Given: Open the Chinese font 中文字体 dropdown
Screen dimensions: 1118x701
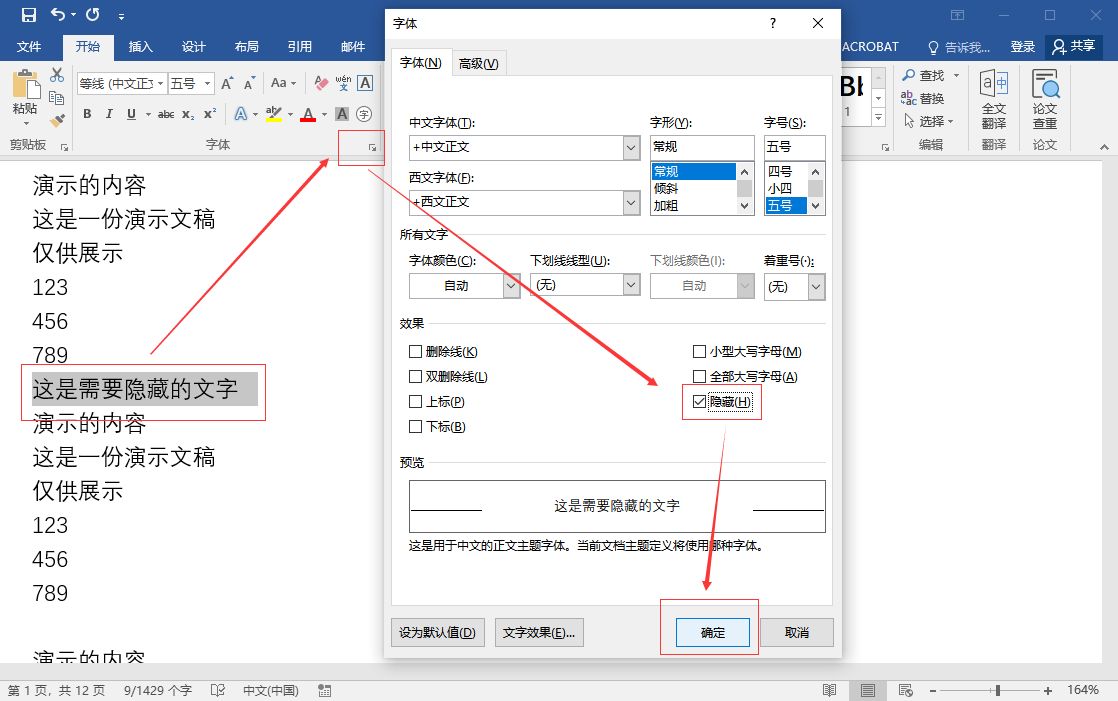Looking at the screenshot, I should tap(631, 148).
